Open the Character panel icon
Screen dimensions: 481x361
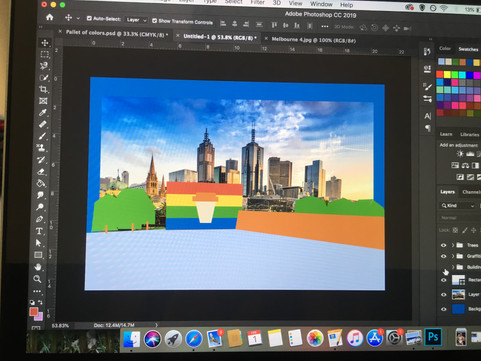[428, 116]
